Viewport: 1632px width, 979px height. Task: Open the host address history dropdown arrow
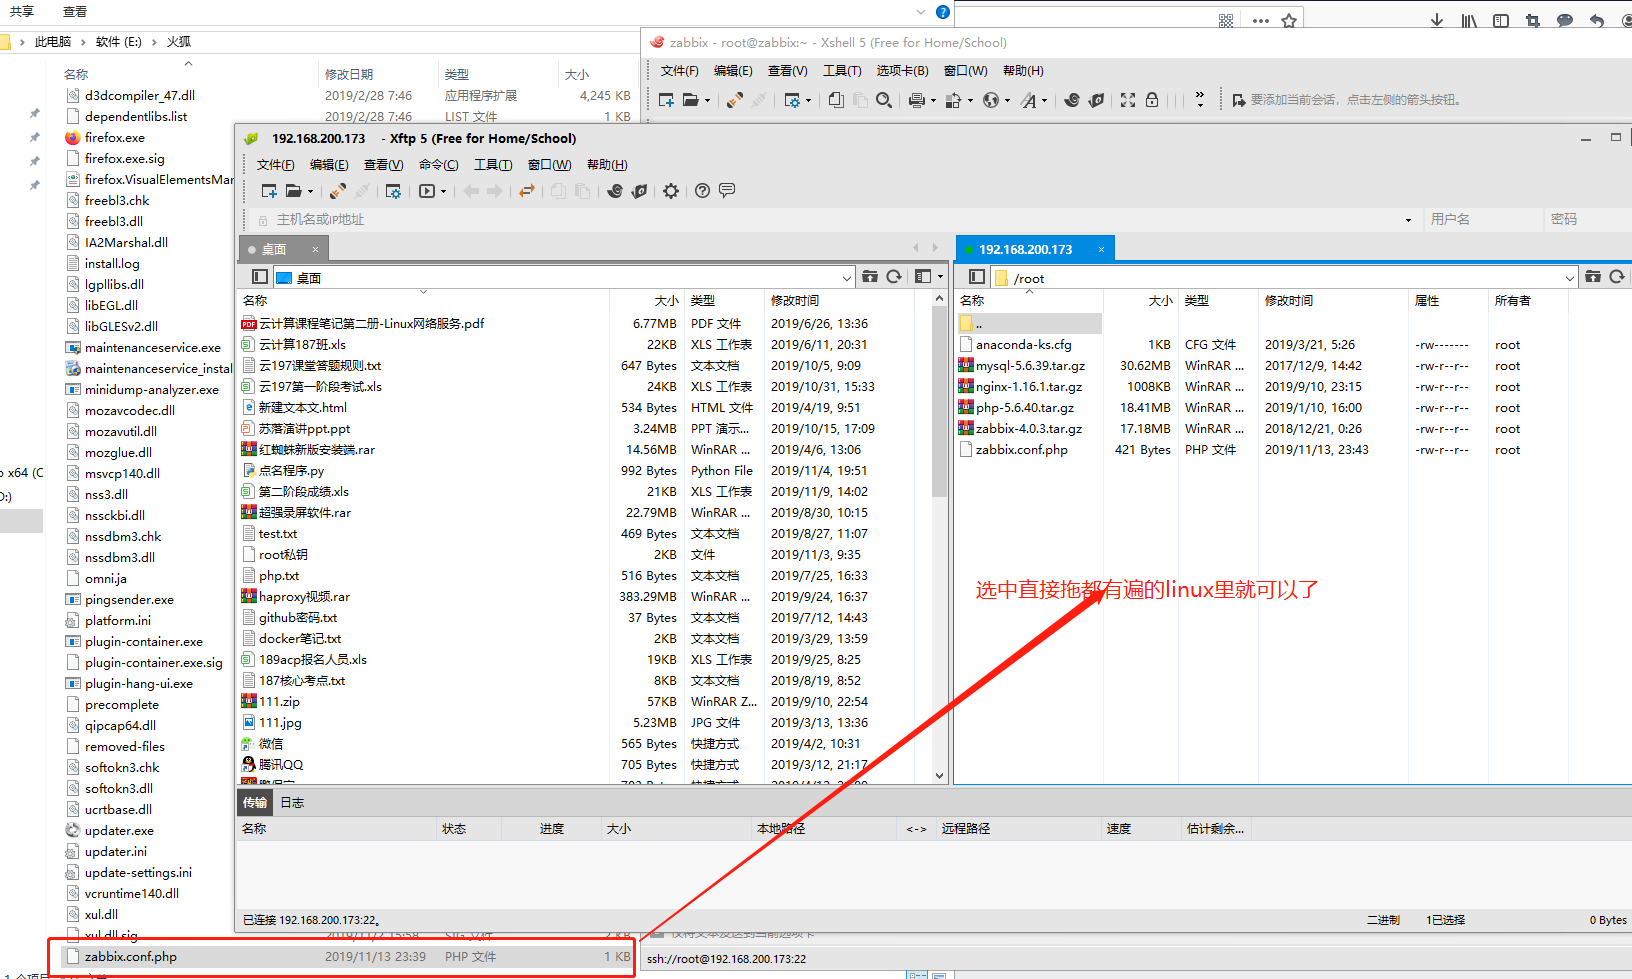pos(1408,220)
